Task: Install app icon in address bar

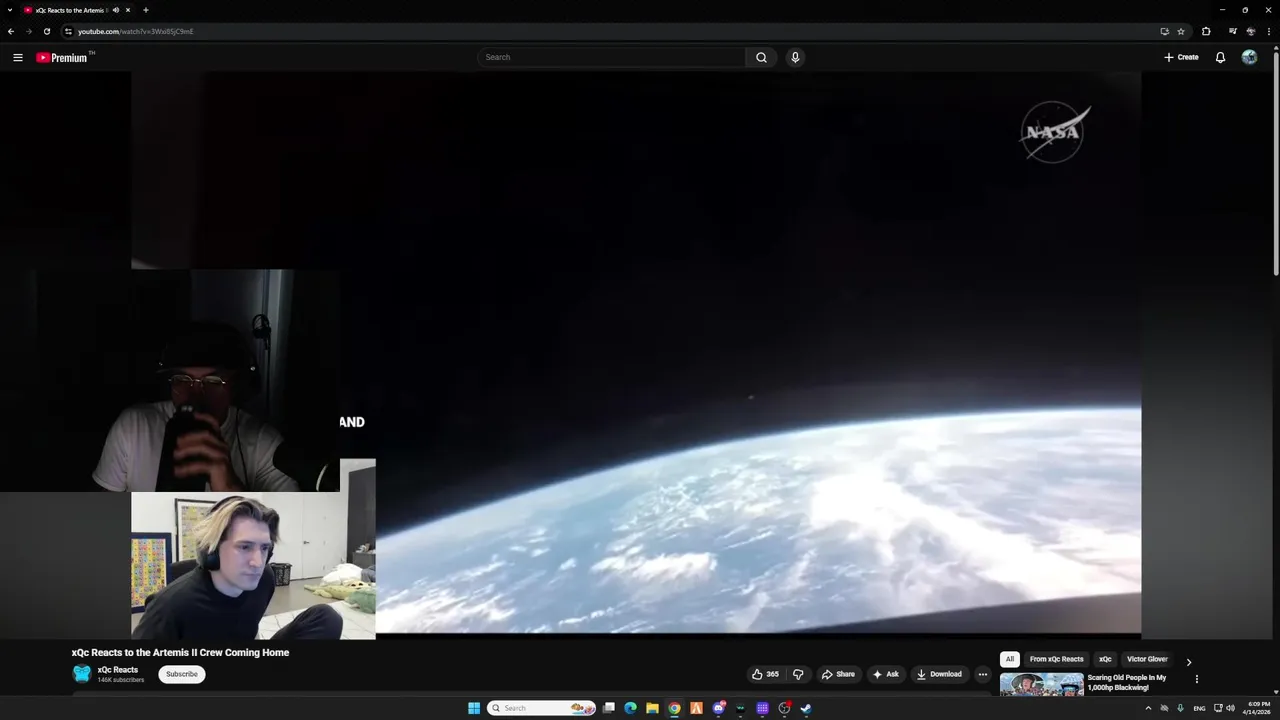Action: [x=1164, y=31]
